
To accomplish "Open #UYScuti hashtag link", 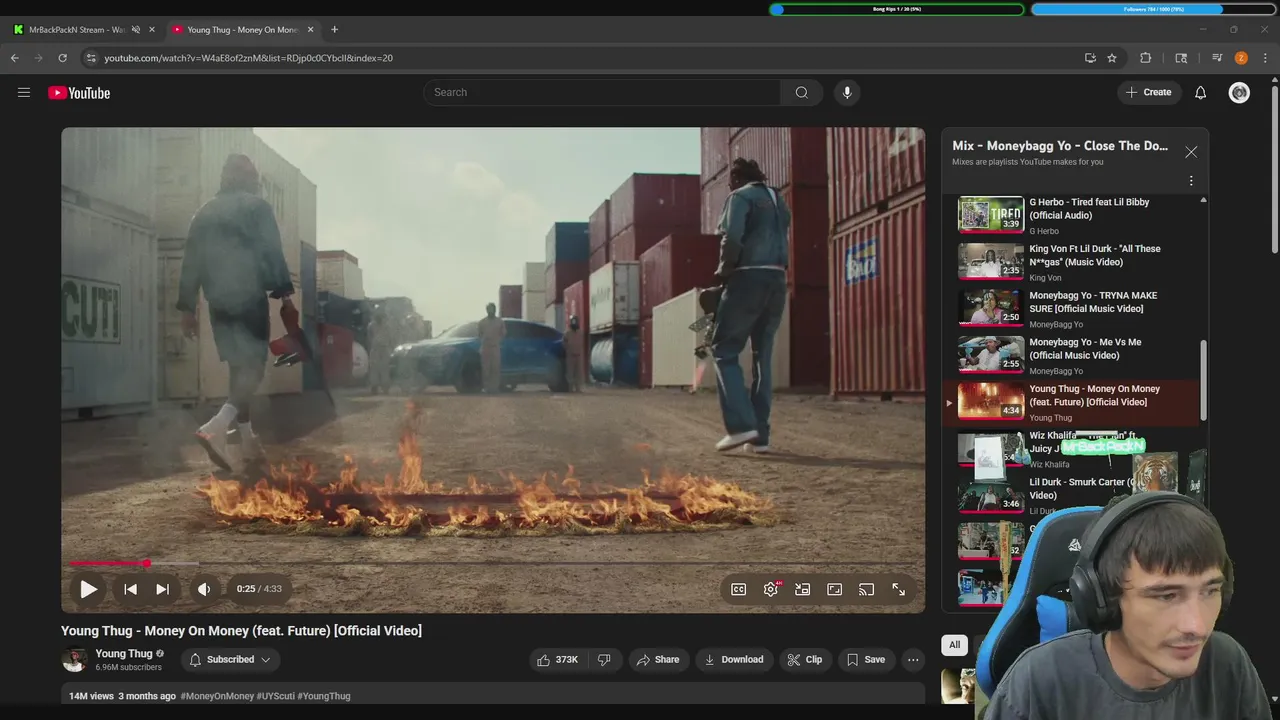I will tap(275, 696).
